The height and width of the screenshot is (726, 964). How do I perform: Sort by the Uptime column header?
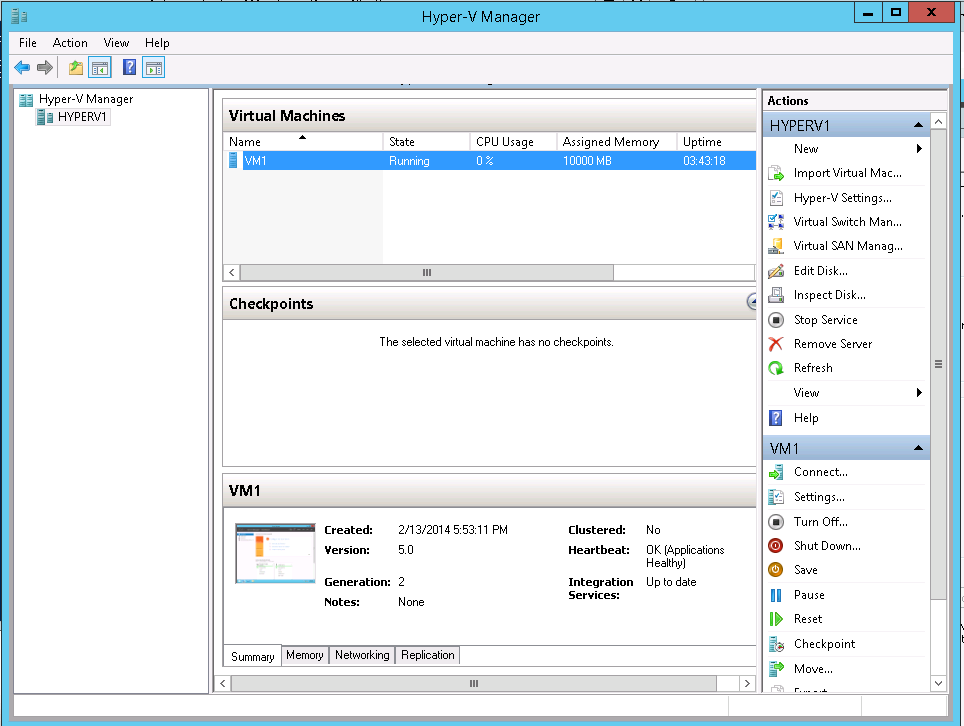pyautogui.click(x=716, y=142)
